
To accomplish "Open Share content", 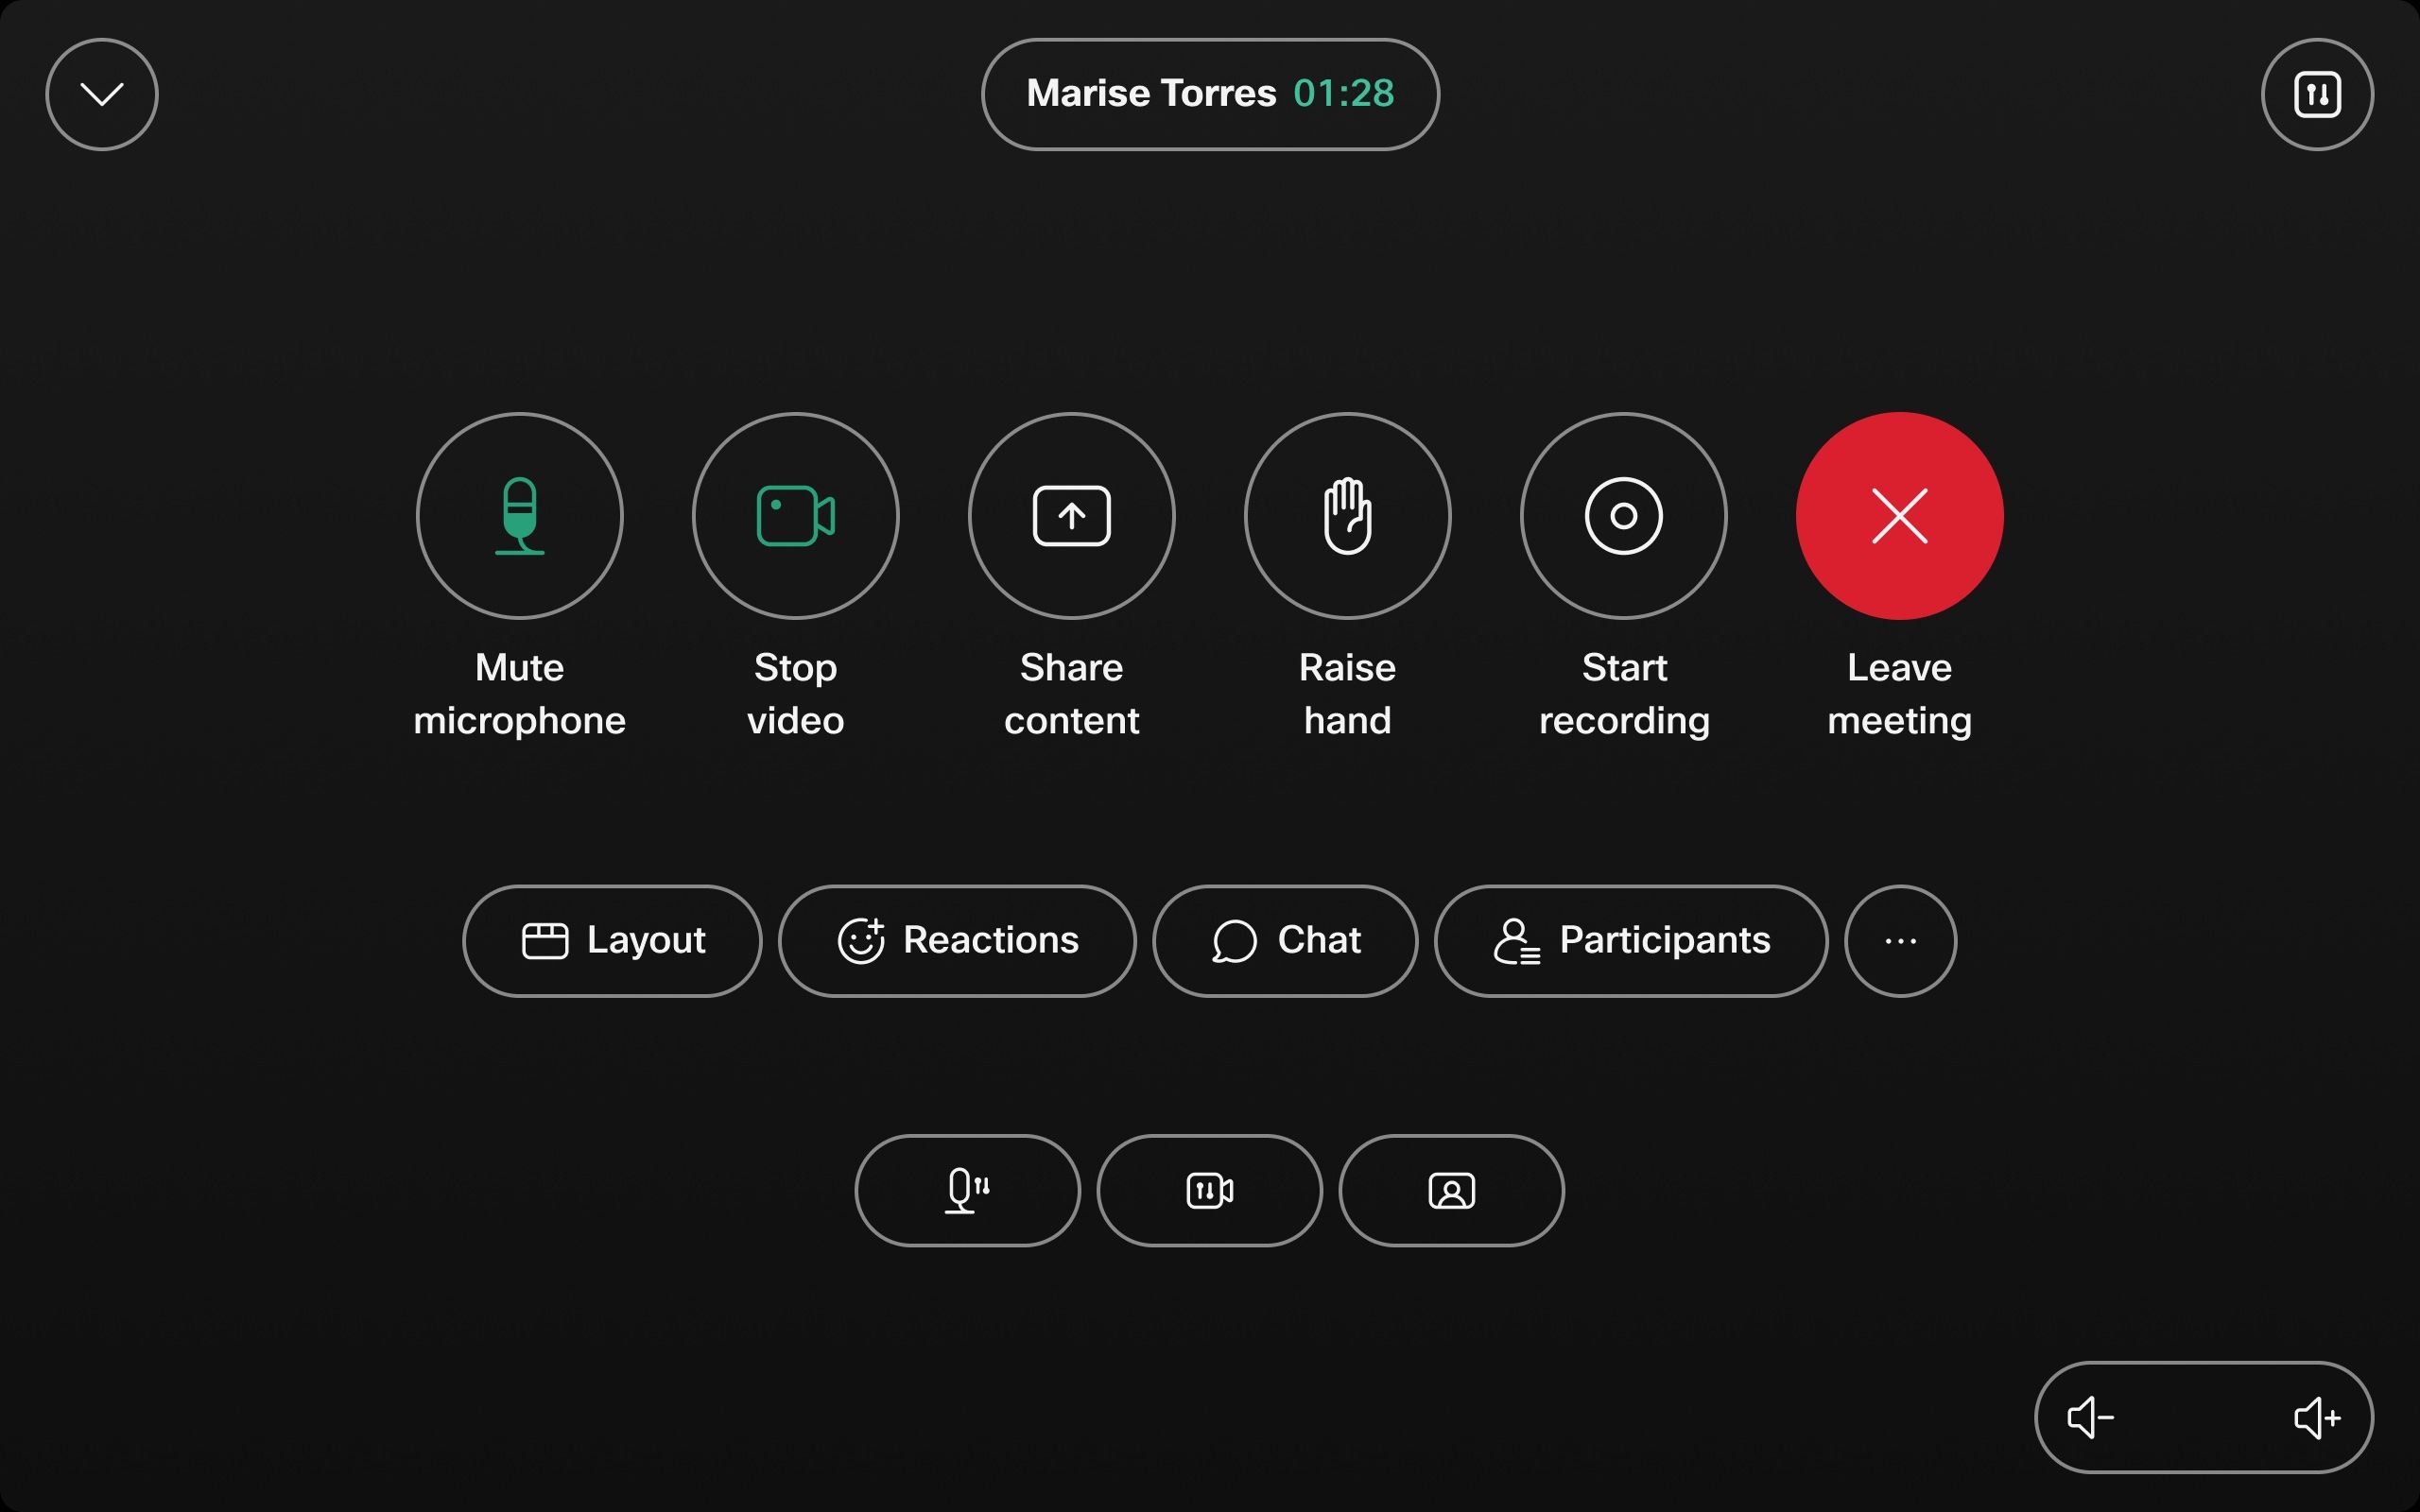I will coord(1071,515).
